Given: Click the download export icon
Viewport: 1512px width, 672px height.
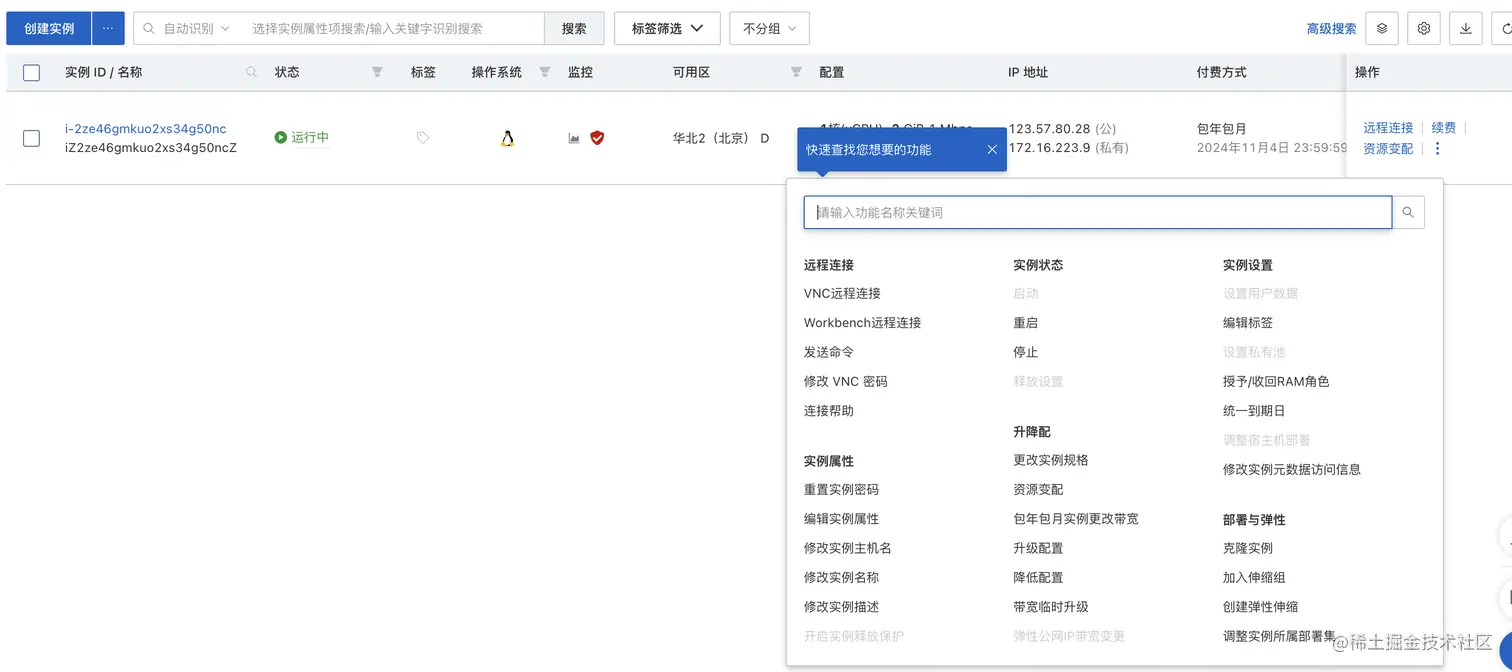Looking at the screenshot, I should [x=1466, y=29].
